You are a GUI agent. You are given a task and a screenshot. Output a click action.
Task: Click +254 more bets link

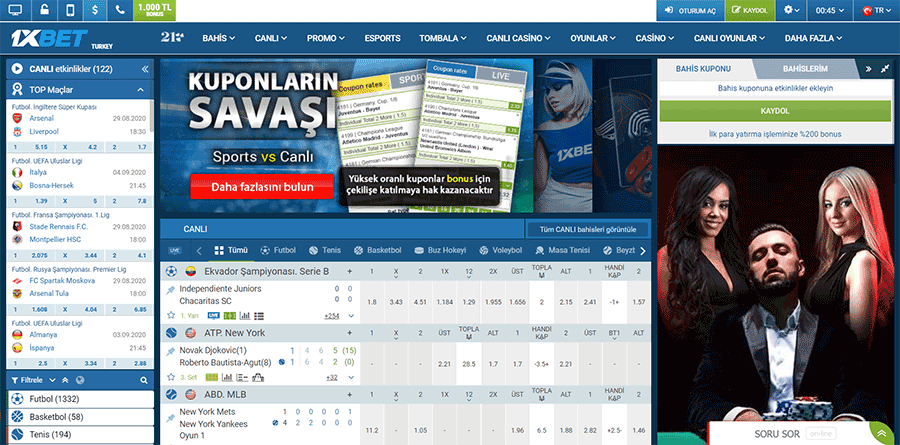tap(331, 316)
